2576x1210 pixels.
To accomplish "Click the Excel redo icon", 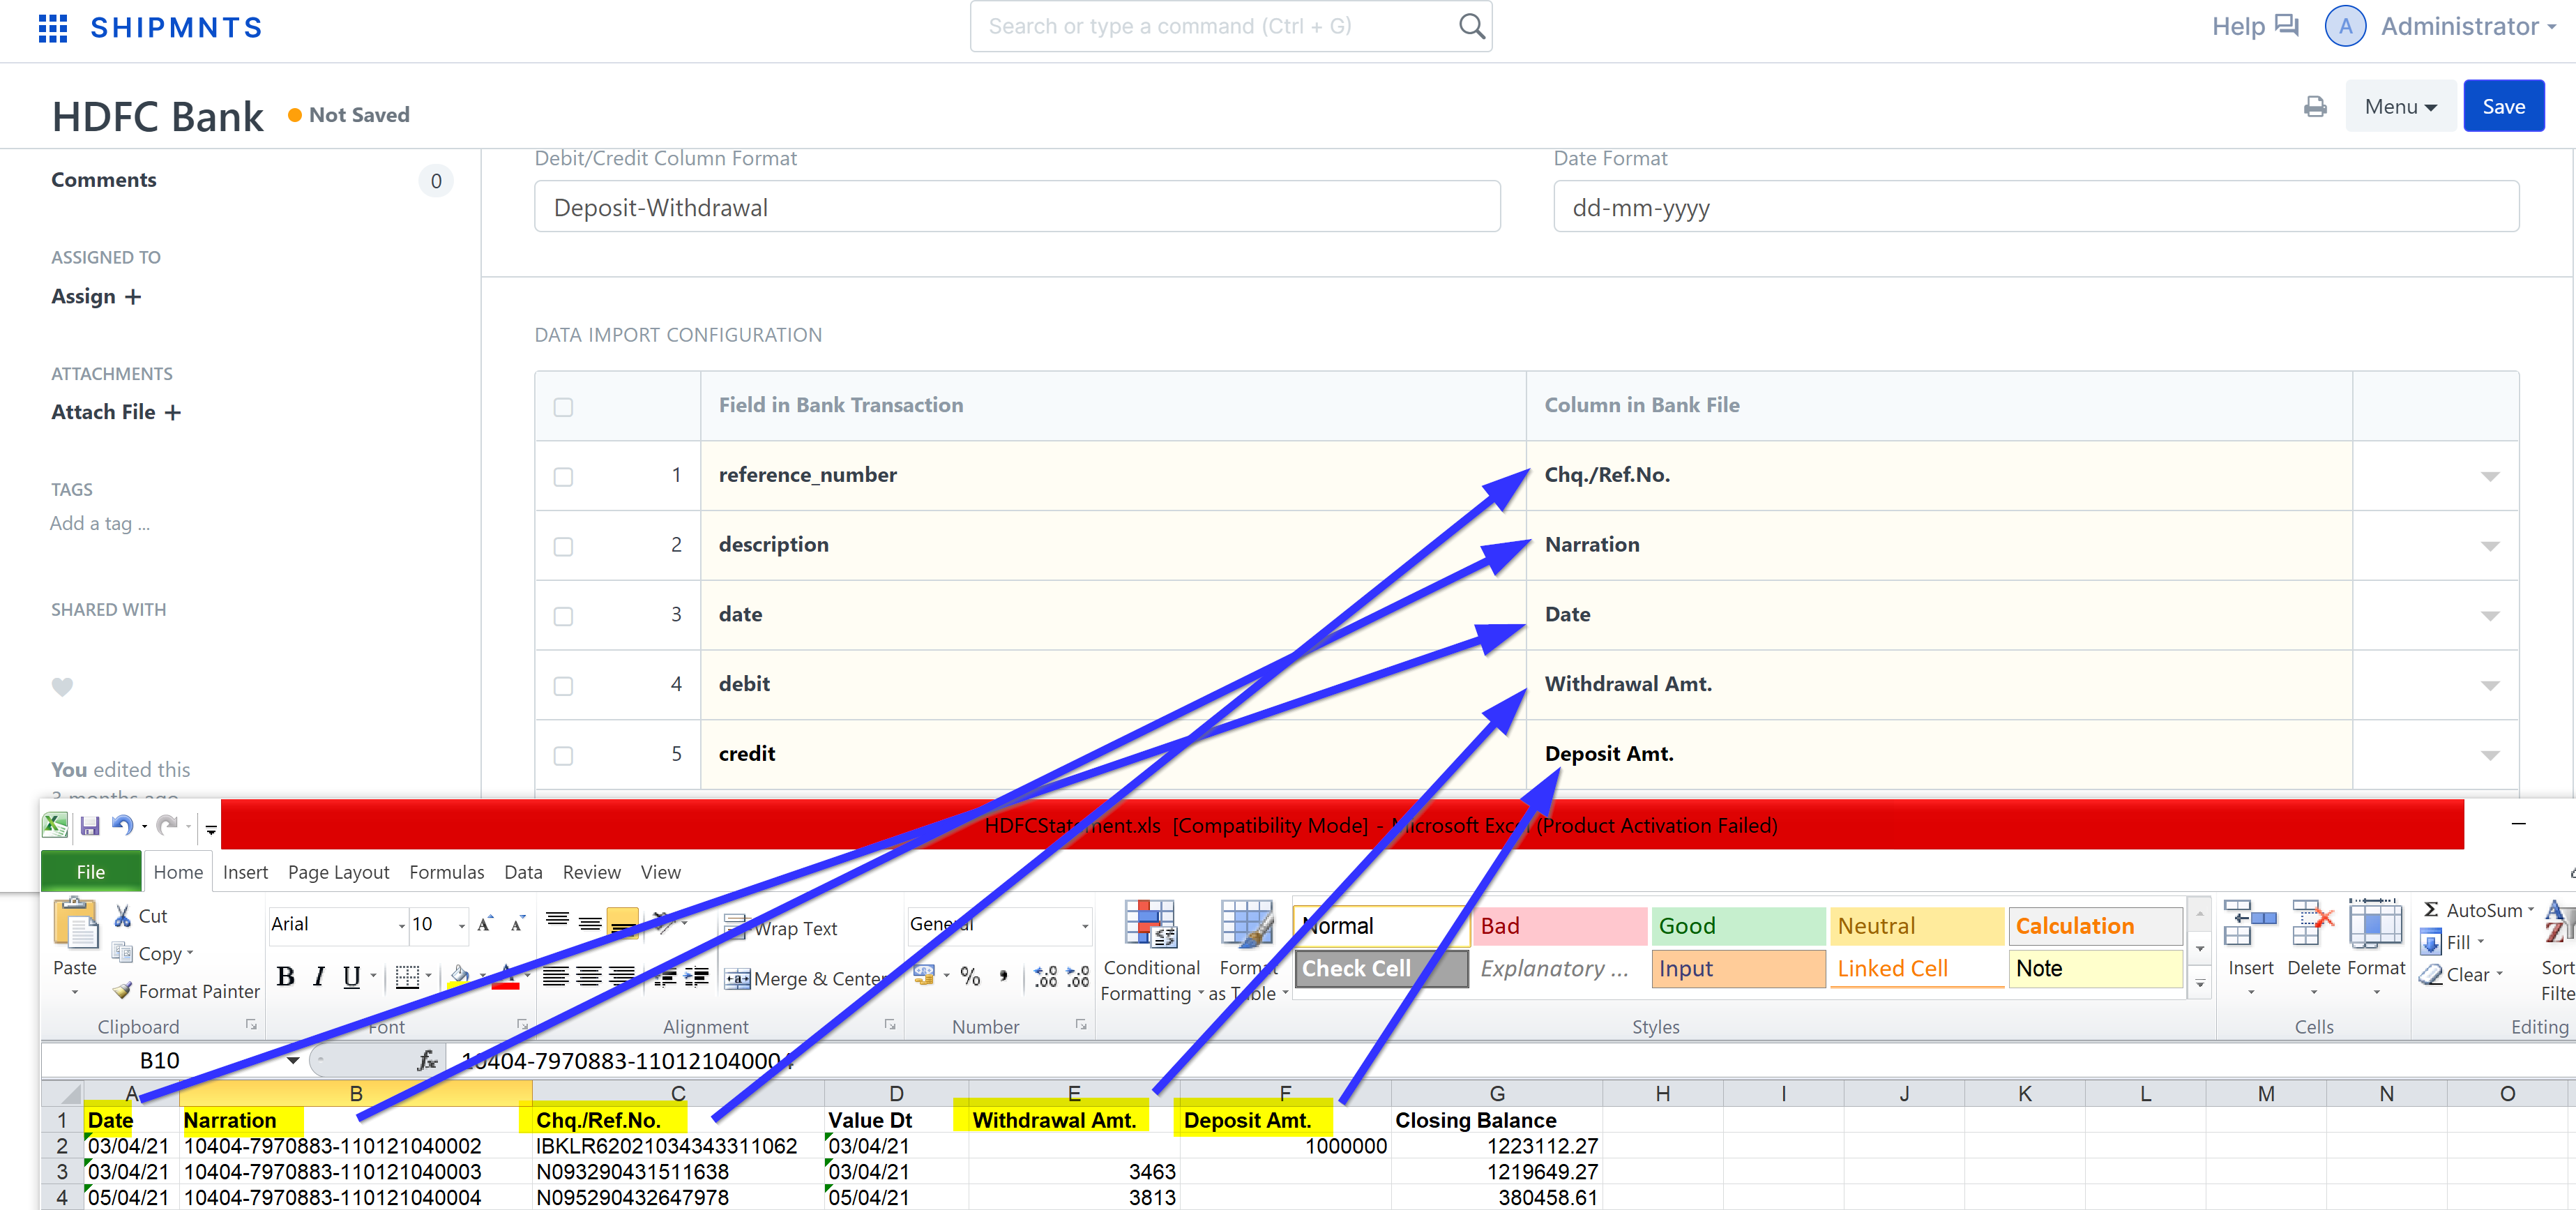I will pyautogui.click(x=167, y=826).
